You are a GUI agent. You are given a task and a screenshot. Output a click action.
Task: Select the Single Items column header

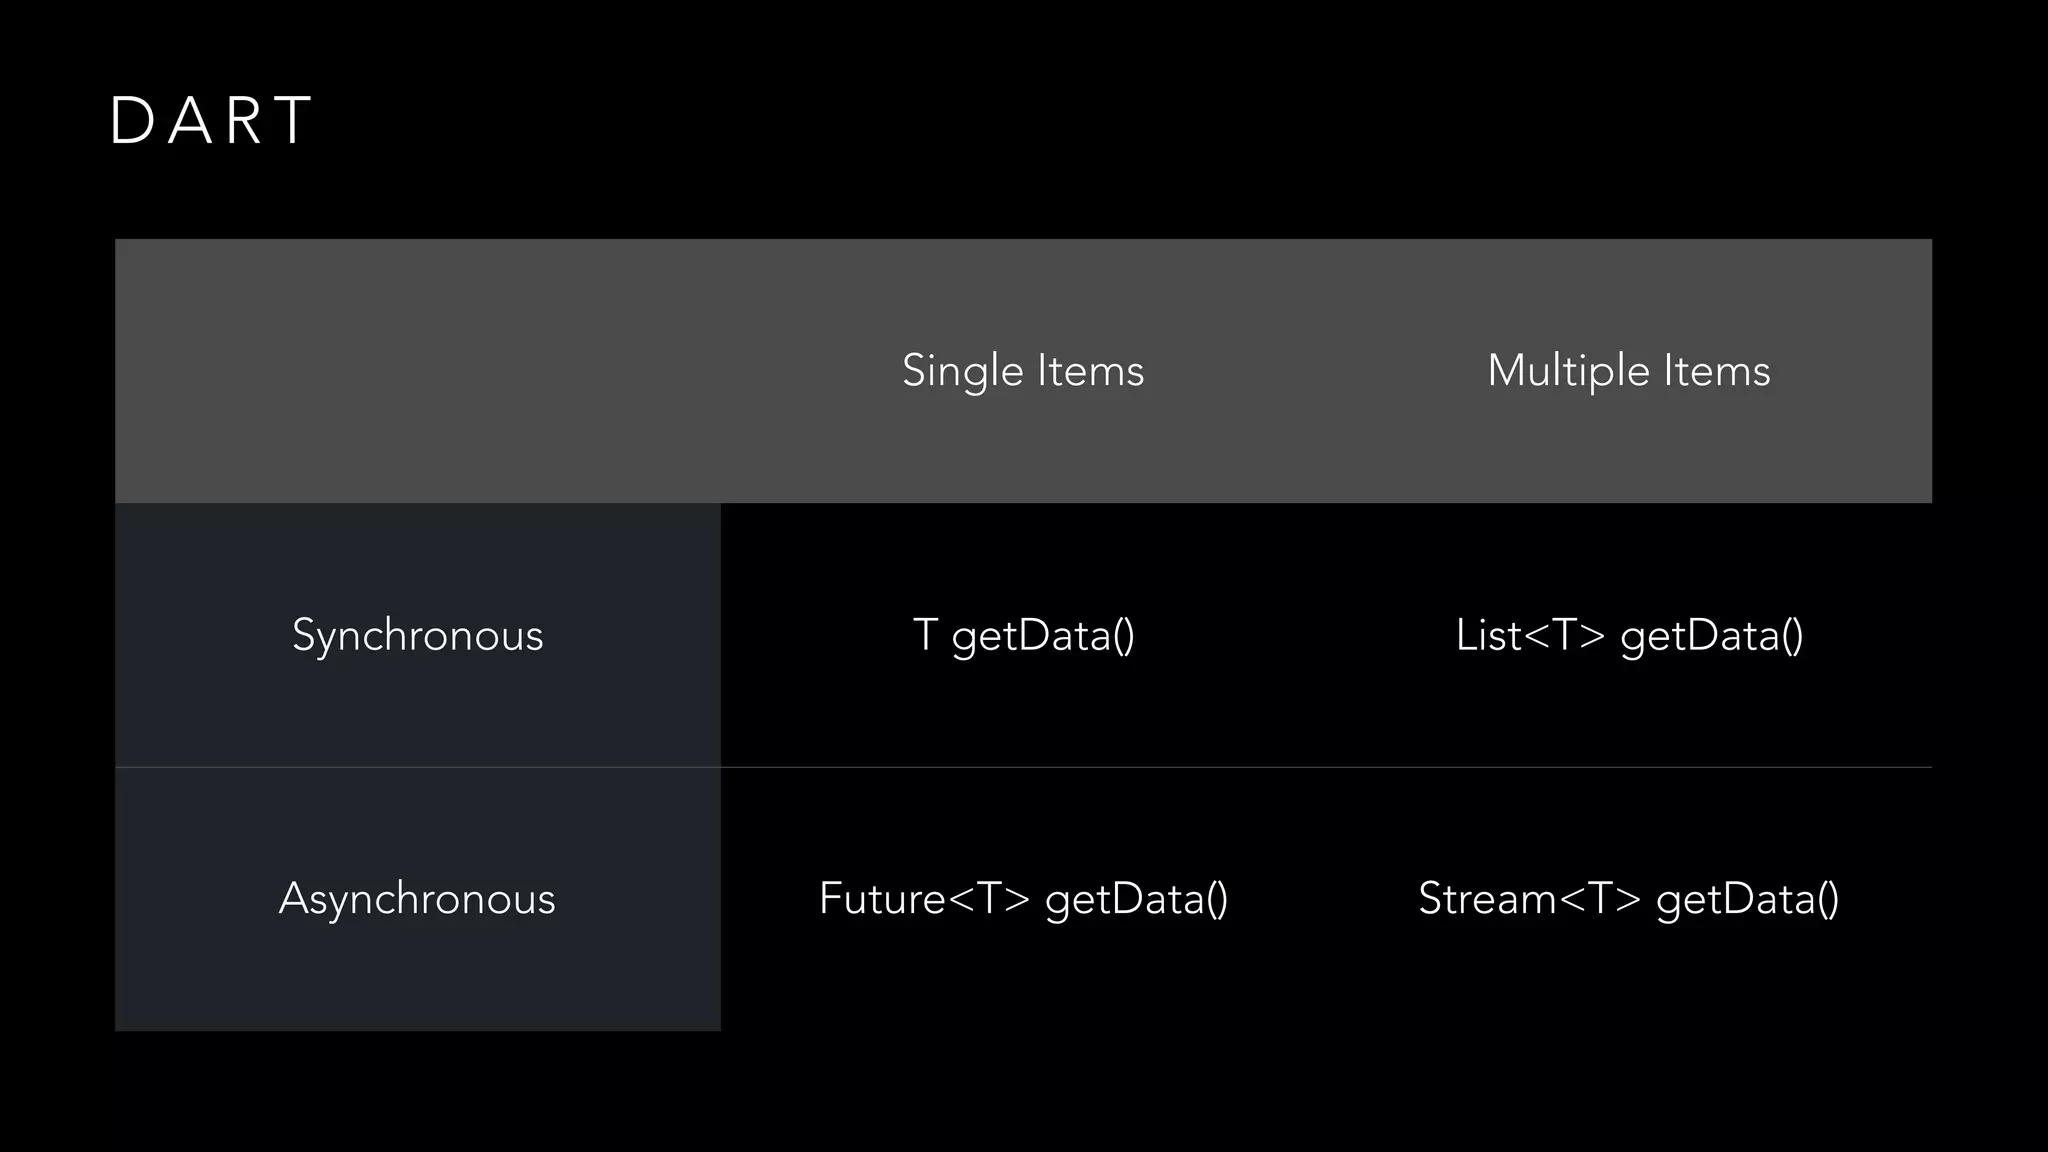[x=1022, y=371]
